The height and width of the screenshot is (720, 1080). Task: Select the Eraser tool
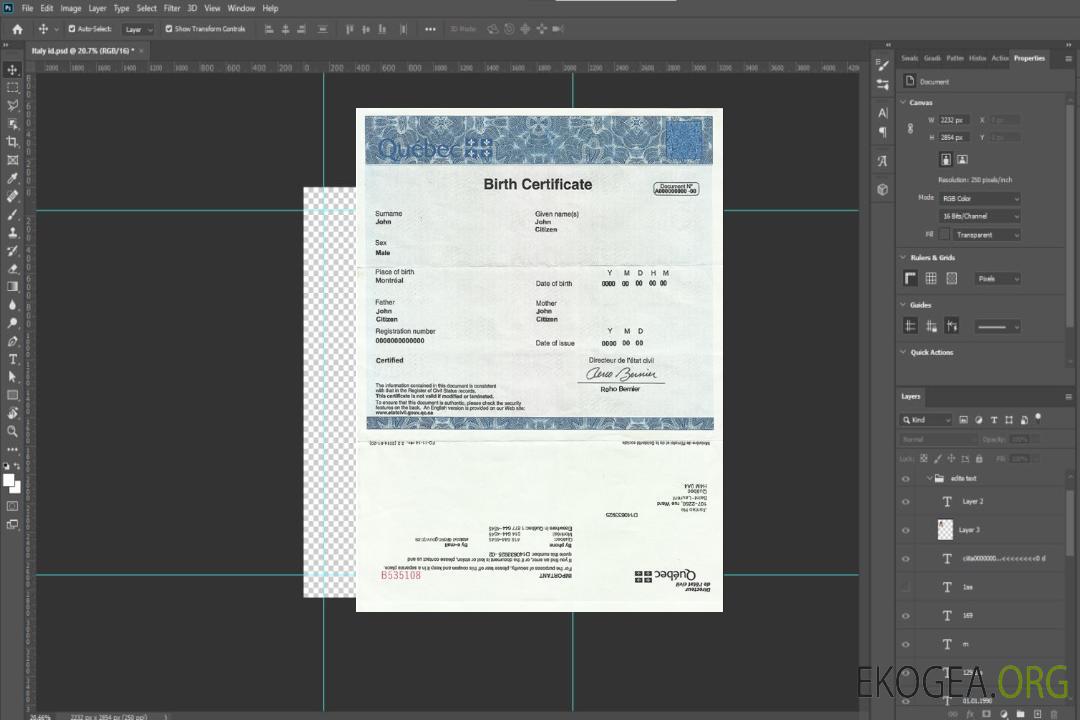pos(12,269)
